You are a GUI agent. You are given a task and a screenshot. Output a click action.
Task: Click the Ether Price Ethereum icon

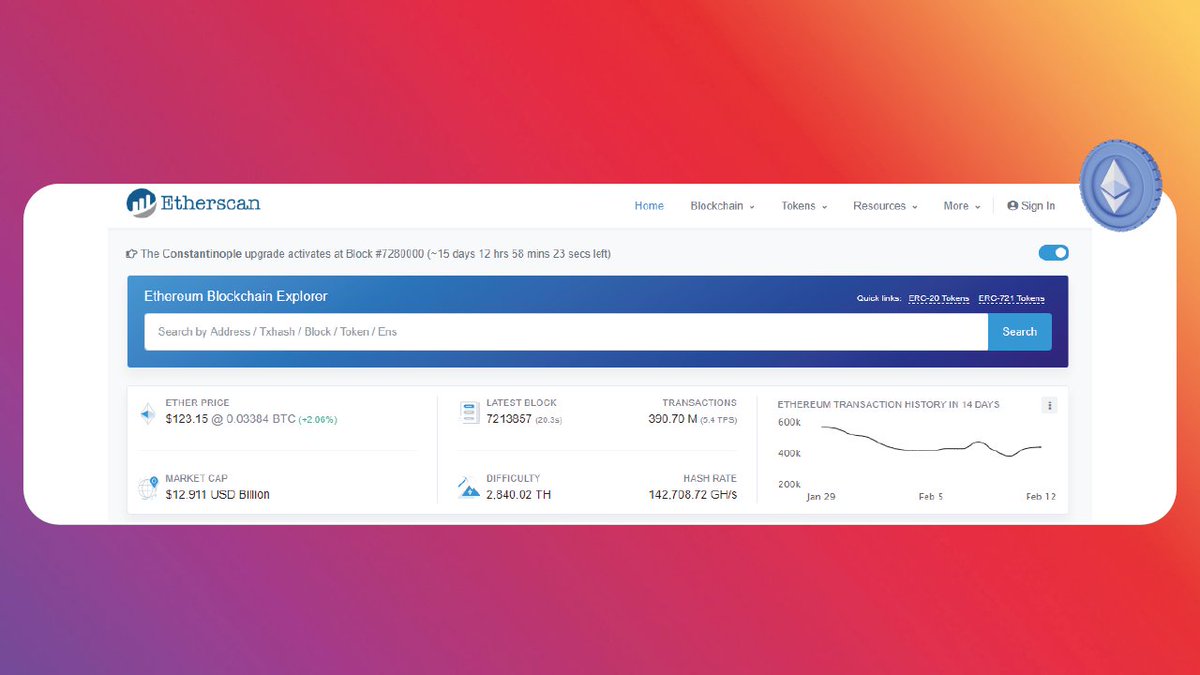coord(148,412)
